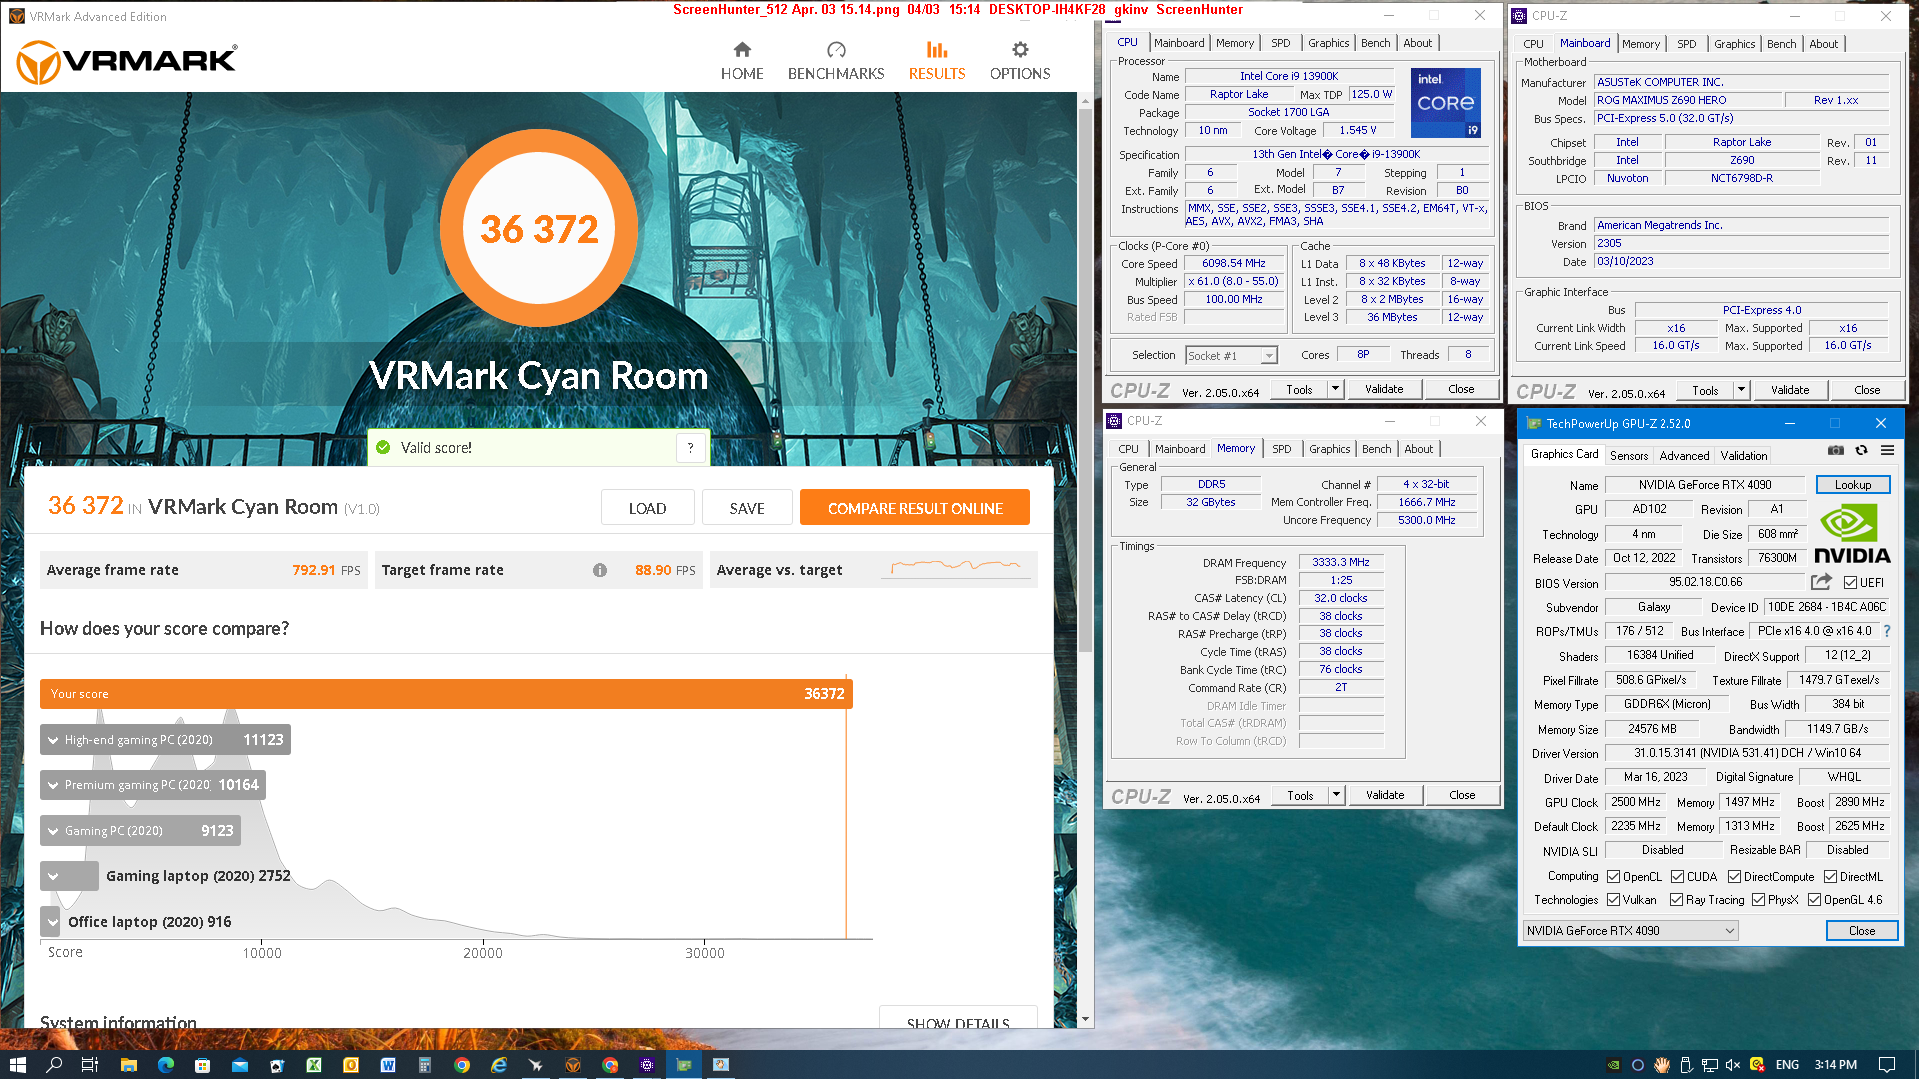Image resolution: width=1919 pixels, height=1079 pixels.
Task: Click the GPU-Z refresh icon
Action: pyautogui.click(x=1861, y=451)
